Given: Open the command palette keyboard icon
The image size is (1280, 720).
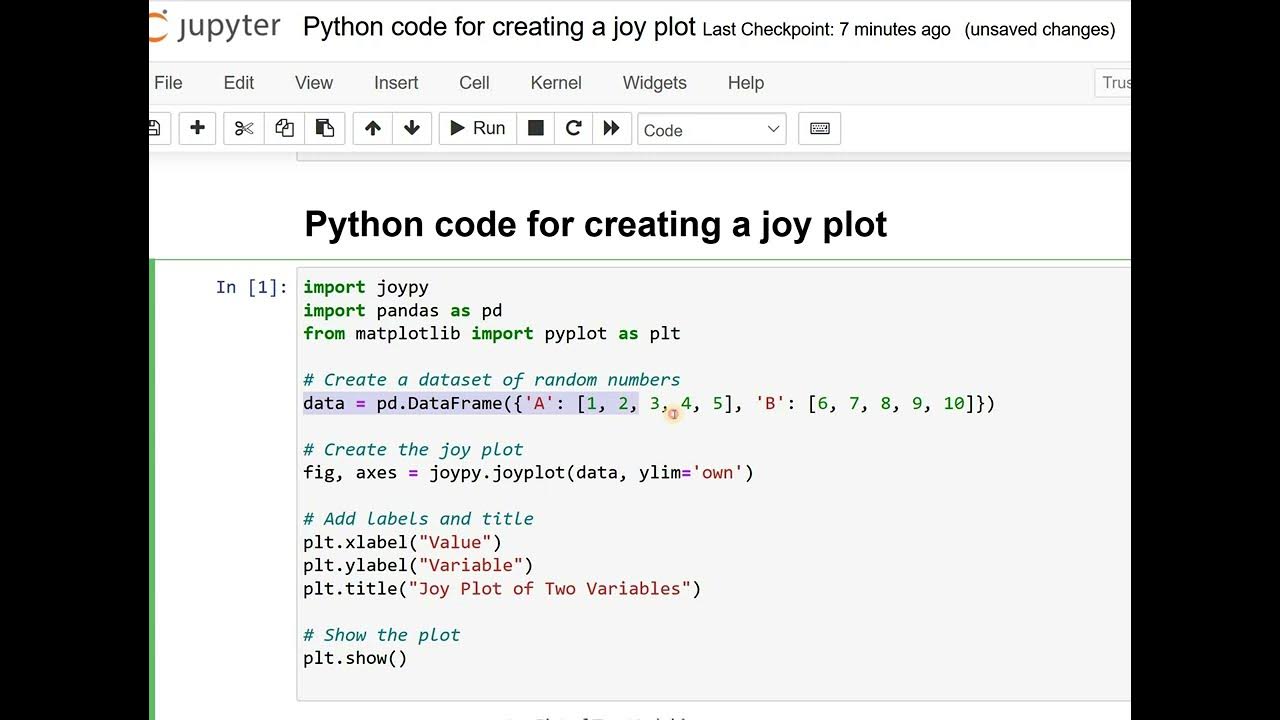Looking at the screenshot, I should (x=819, y=128).
